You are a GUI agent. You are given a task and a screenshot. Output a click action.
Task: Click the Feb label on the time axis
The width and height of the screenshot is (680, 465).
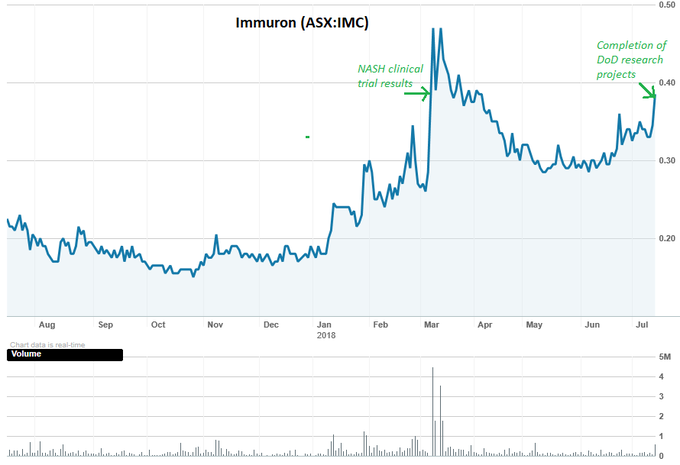tap(380, 324)
